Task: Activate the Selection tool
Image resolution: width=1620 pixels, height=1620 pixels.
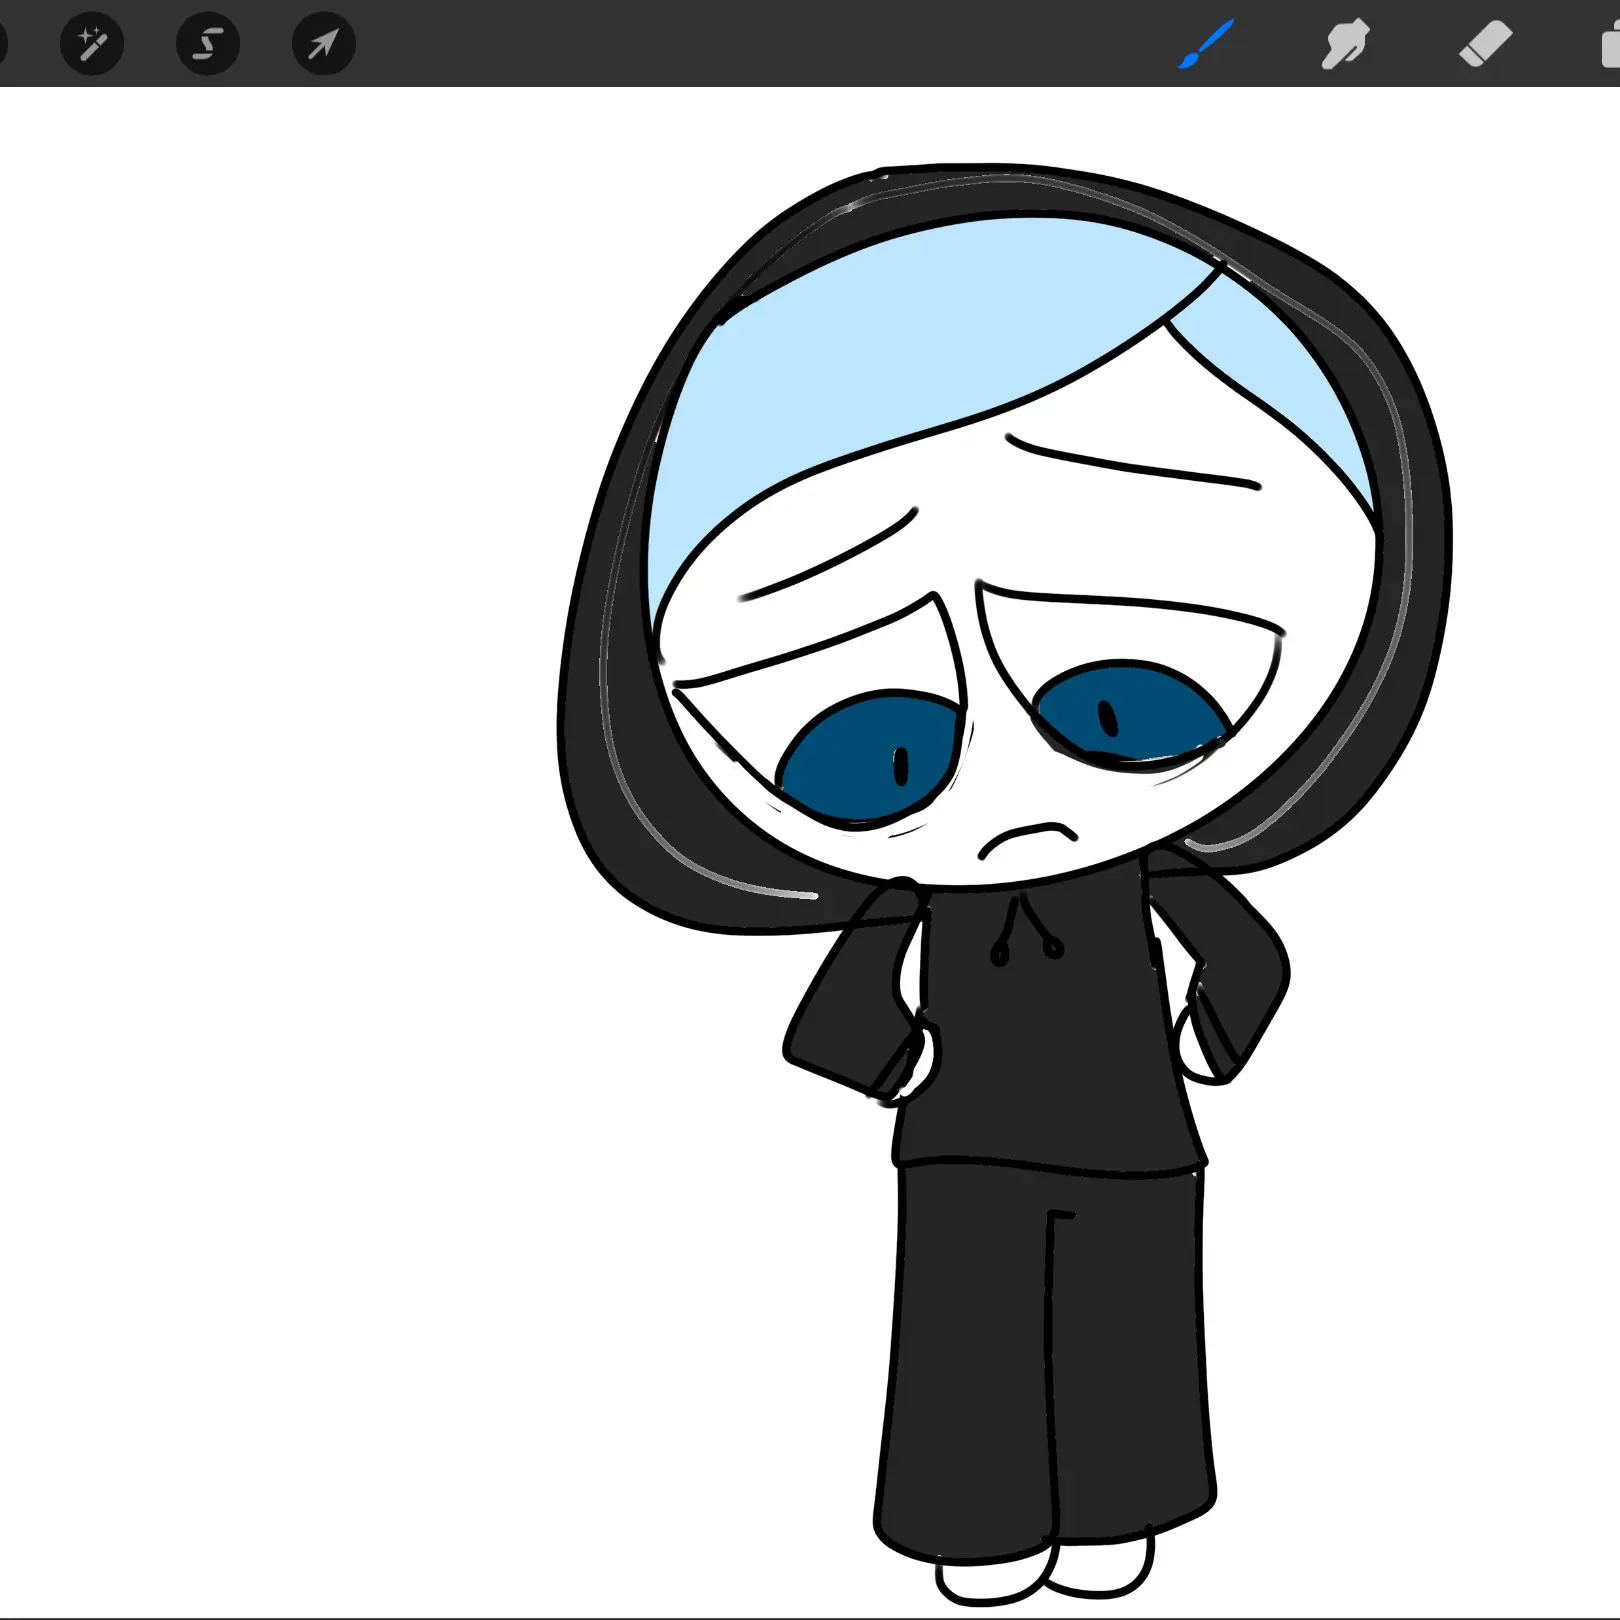Action: 208,44
